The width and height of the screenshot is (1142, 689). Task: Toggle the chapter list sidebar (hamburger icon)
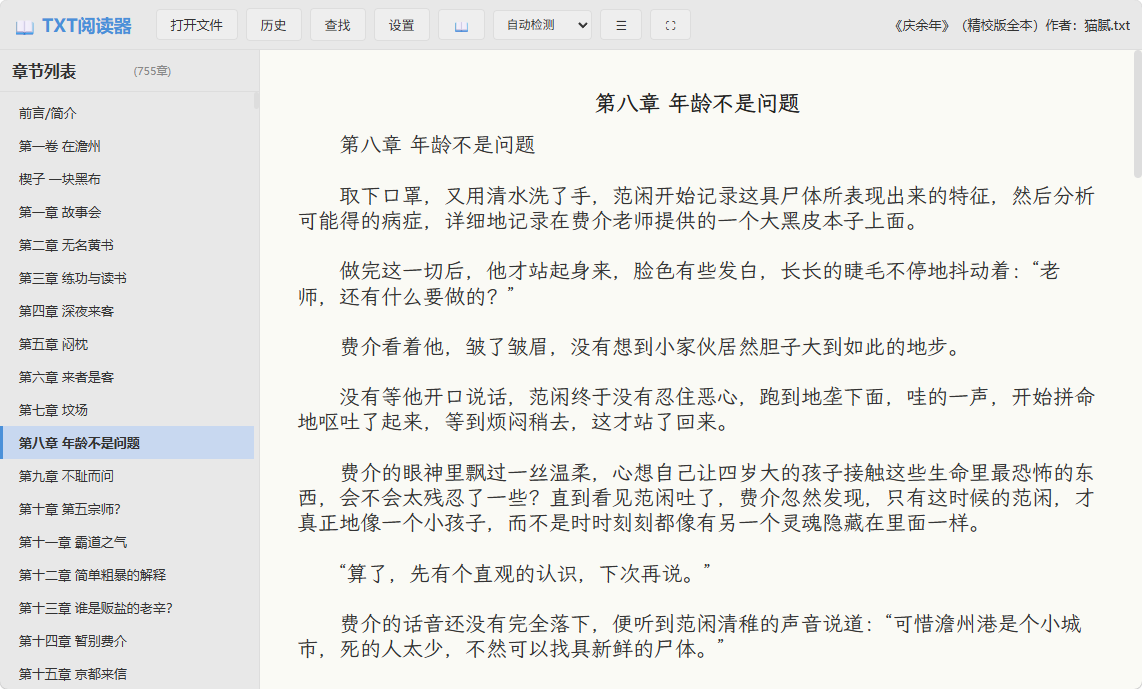point(621,25)
